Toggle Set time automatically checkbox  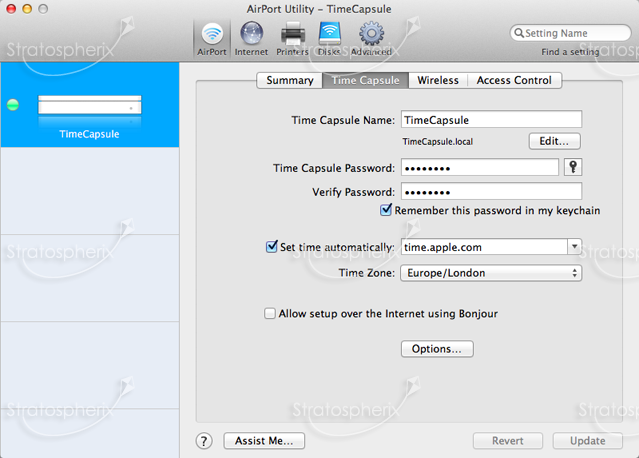point(271,247)
